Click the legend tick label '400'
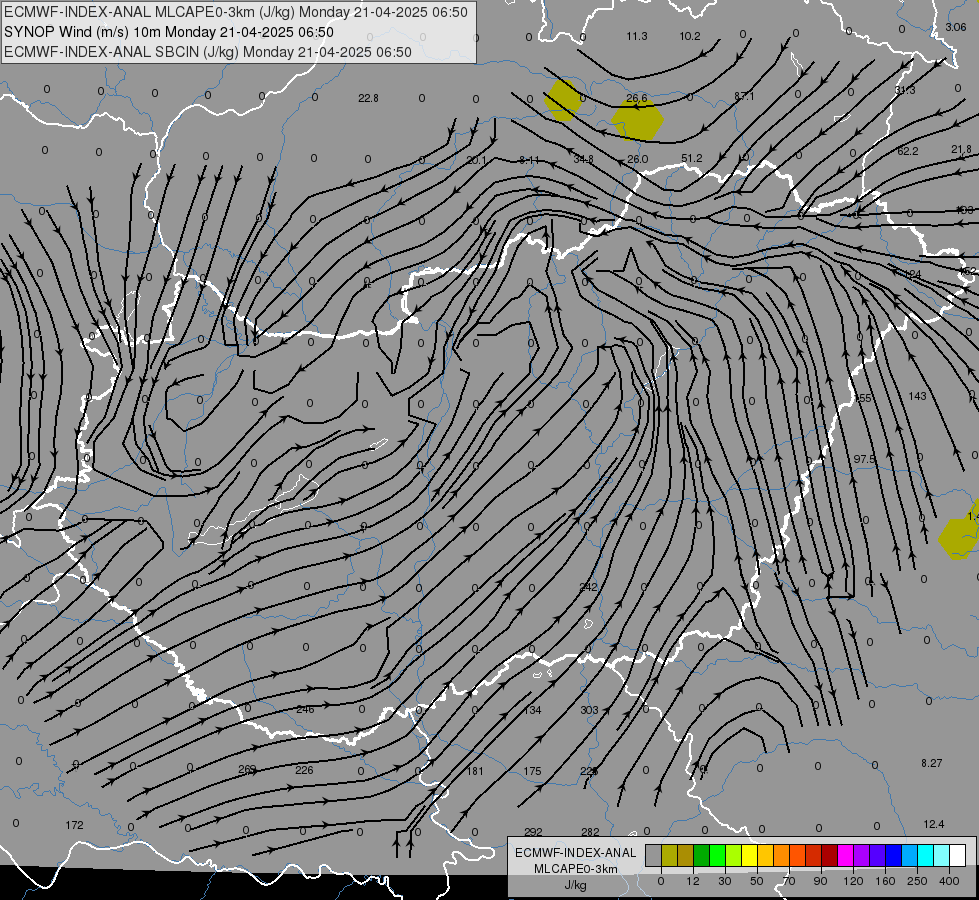This screenshot has height=900, width=979. 949,881
